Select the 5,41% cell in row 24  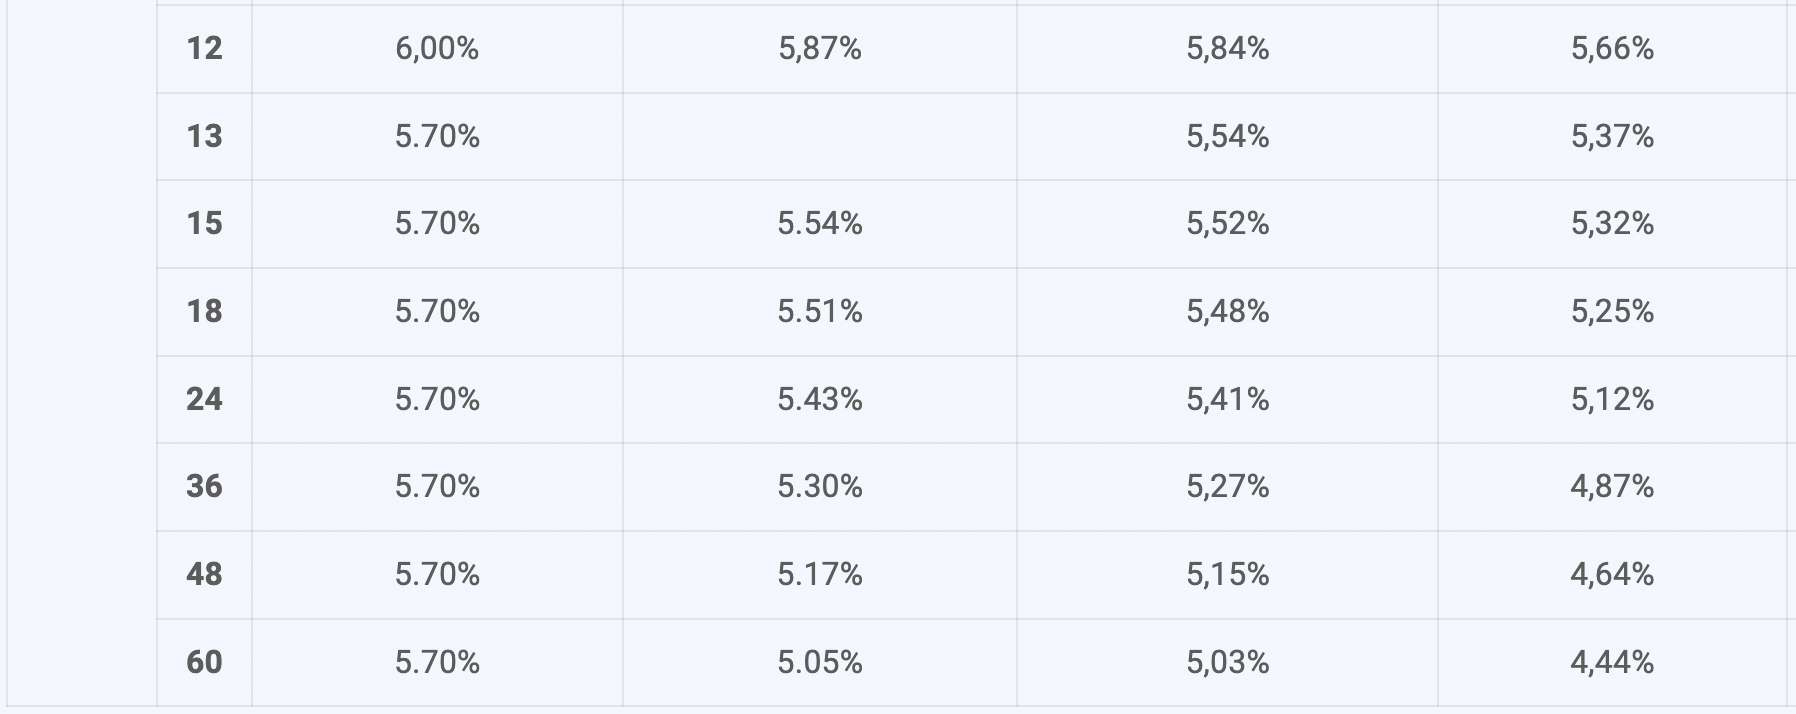click(x=1227, y=400)
